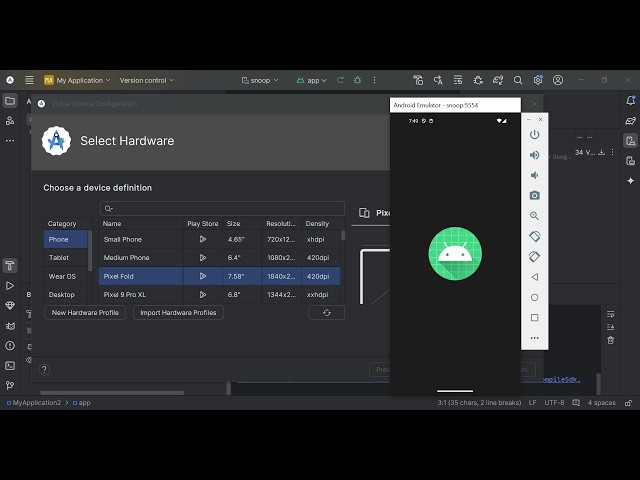Open the Structure tool window icon
640x480 pixels.
pos(10,121)
